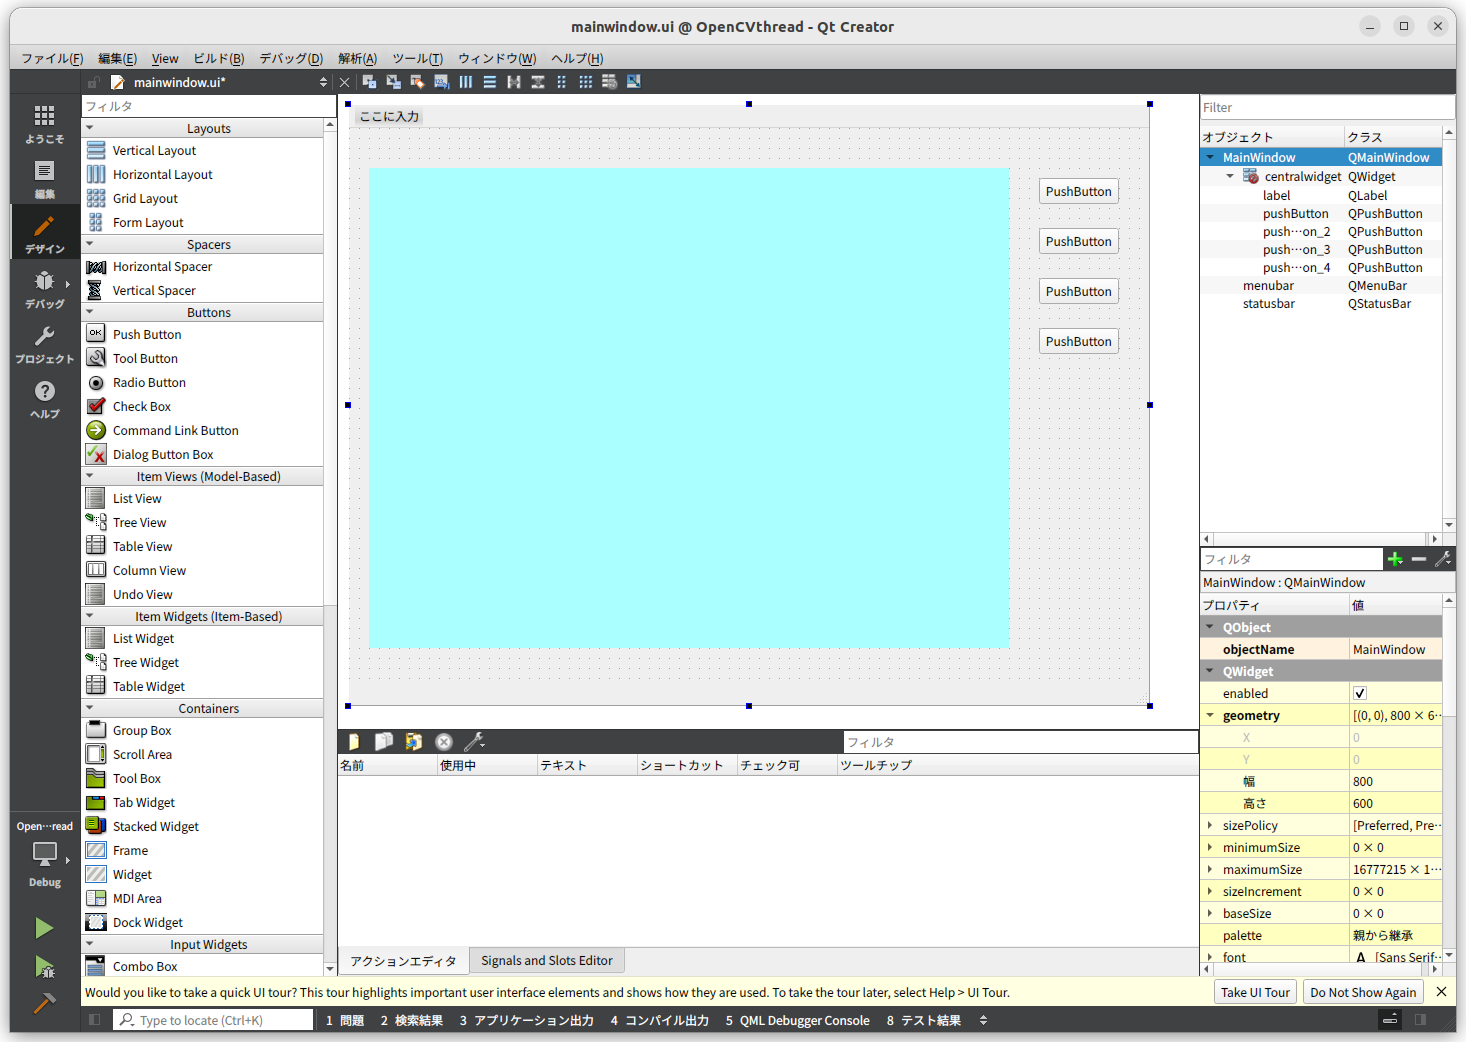Viewport: 1466px width, 1042px height.
Task: Toggle the enabled checkbox in properties
Action: [x=1359, y=692]
